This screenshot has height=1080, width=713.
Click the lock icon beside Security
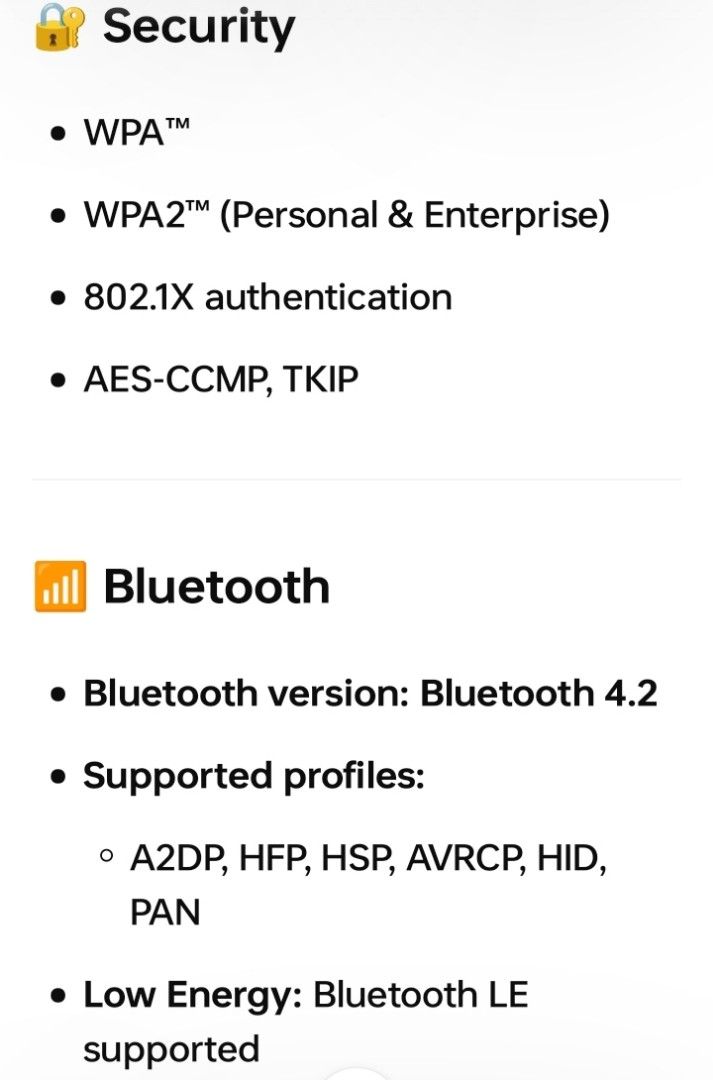(x=60, y=26)
